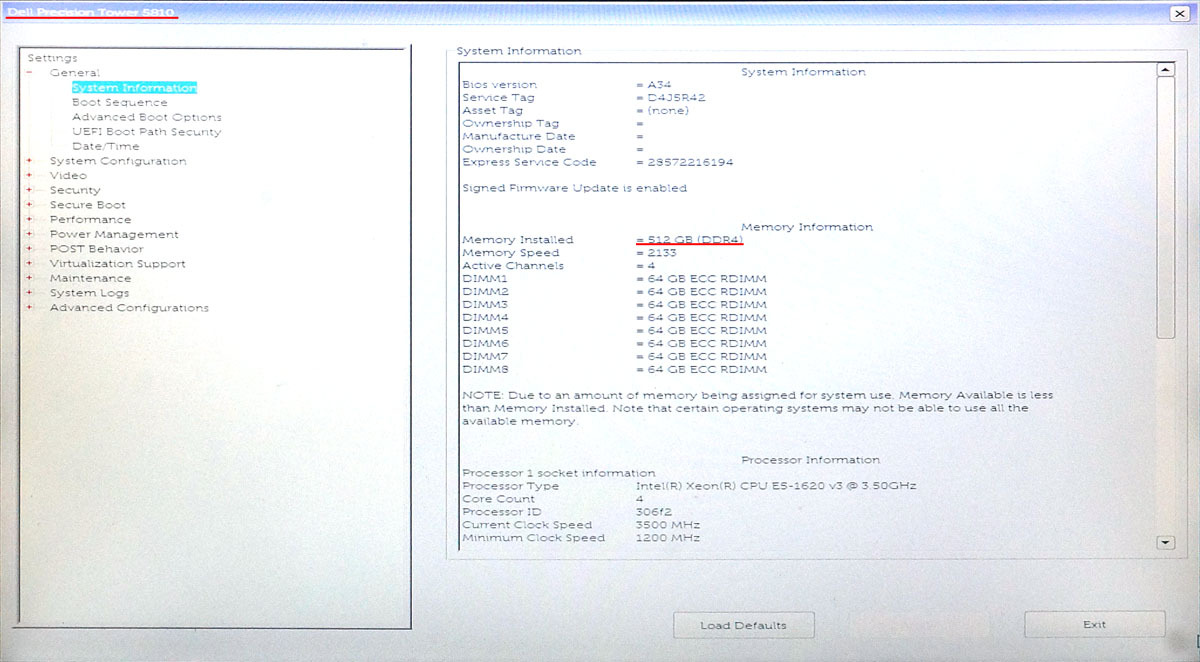Select Secure Boot label in tree
This screenshot has width=1200, height=662.
point(88,205)
